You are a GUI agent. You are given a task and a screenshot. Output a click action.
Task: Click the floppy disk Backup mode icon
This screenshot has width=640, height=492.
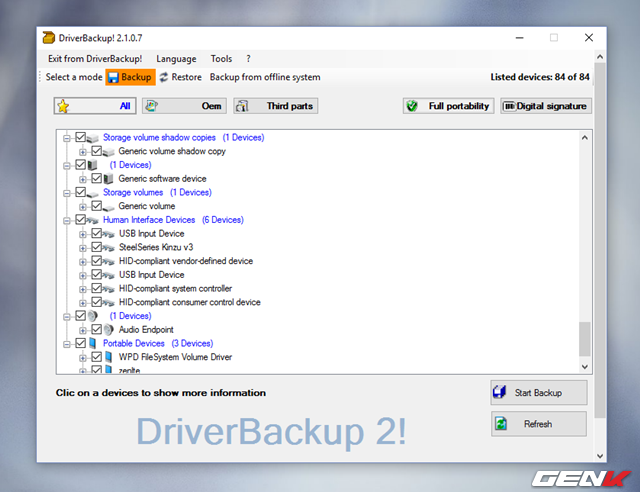pos(113,77)
